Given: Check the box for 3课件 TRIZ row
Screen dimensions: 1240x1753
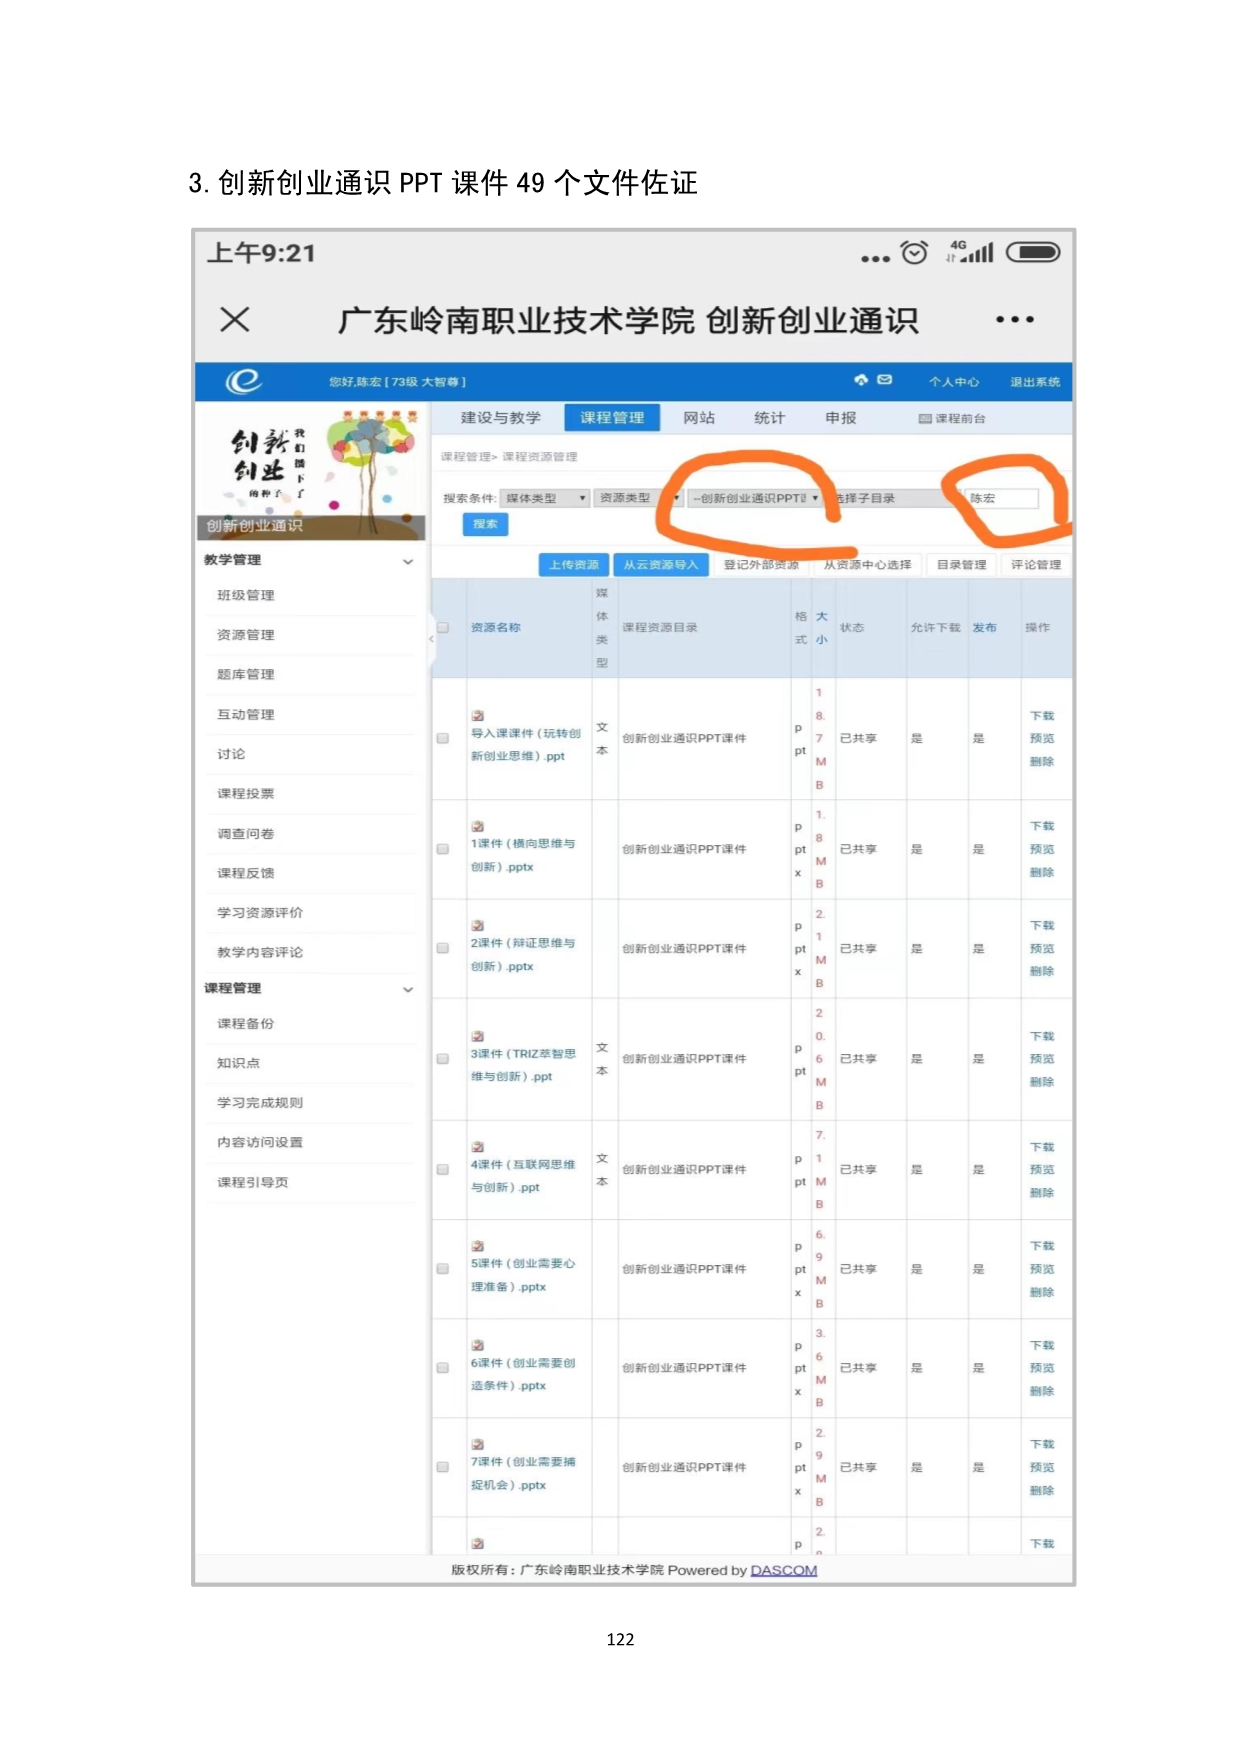Looking at the screenshot, I should point(443,1059).
